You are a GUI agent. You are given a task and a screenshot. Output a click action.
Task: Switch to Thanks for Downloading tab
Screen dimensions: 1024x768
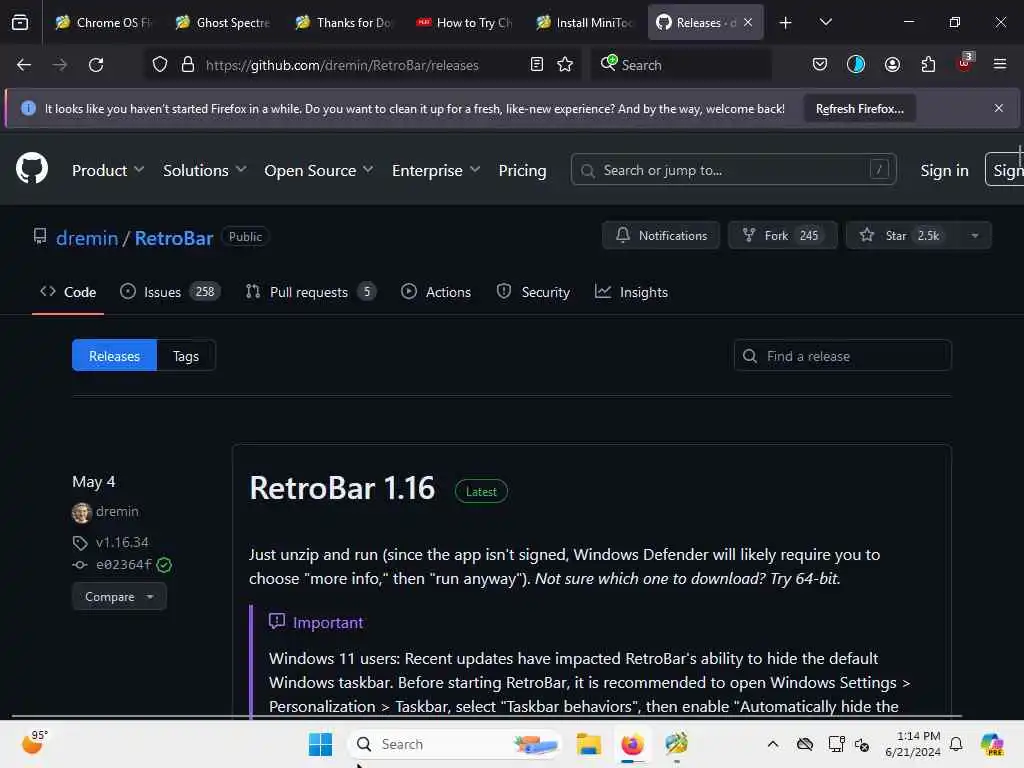[344, 23]
